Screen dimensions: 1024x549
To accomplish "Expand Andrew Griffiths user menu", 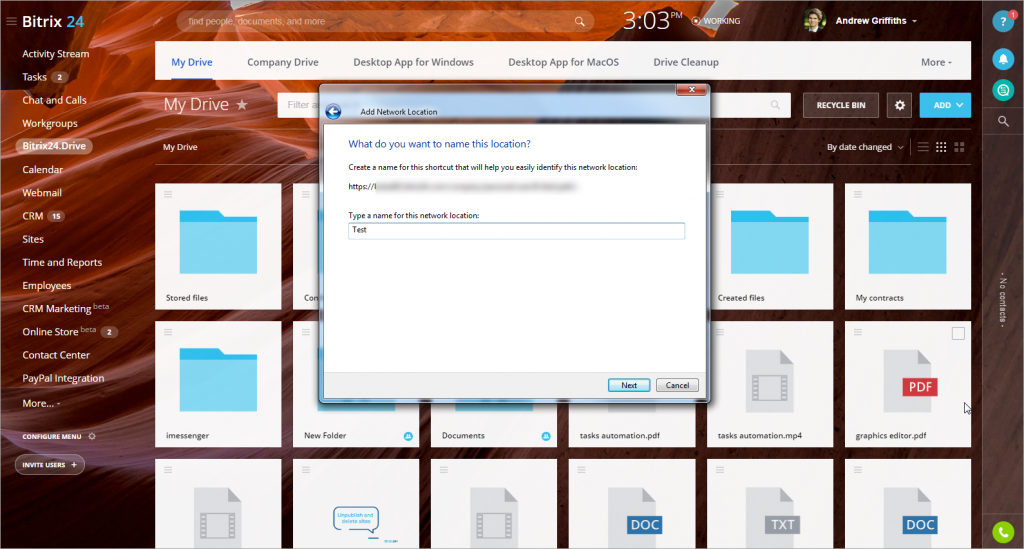I will (876, 21).
